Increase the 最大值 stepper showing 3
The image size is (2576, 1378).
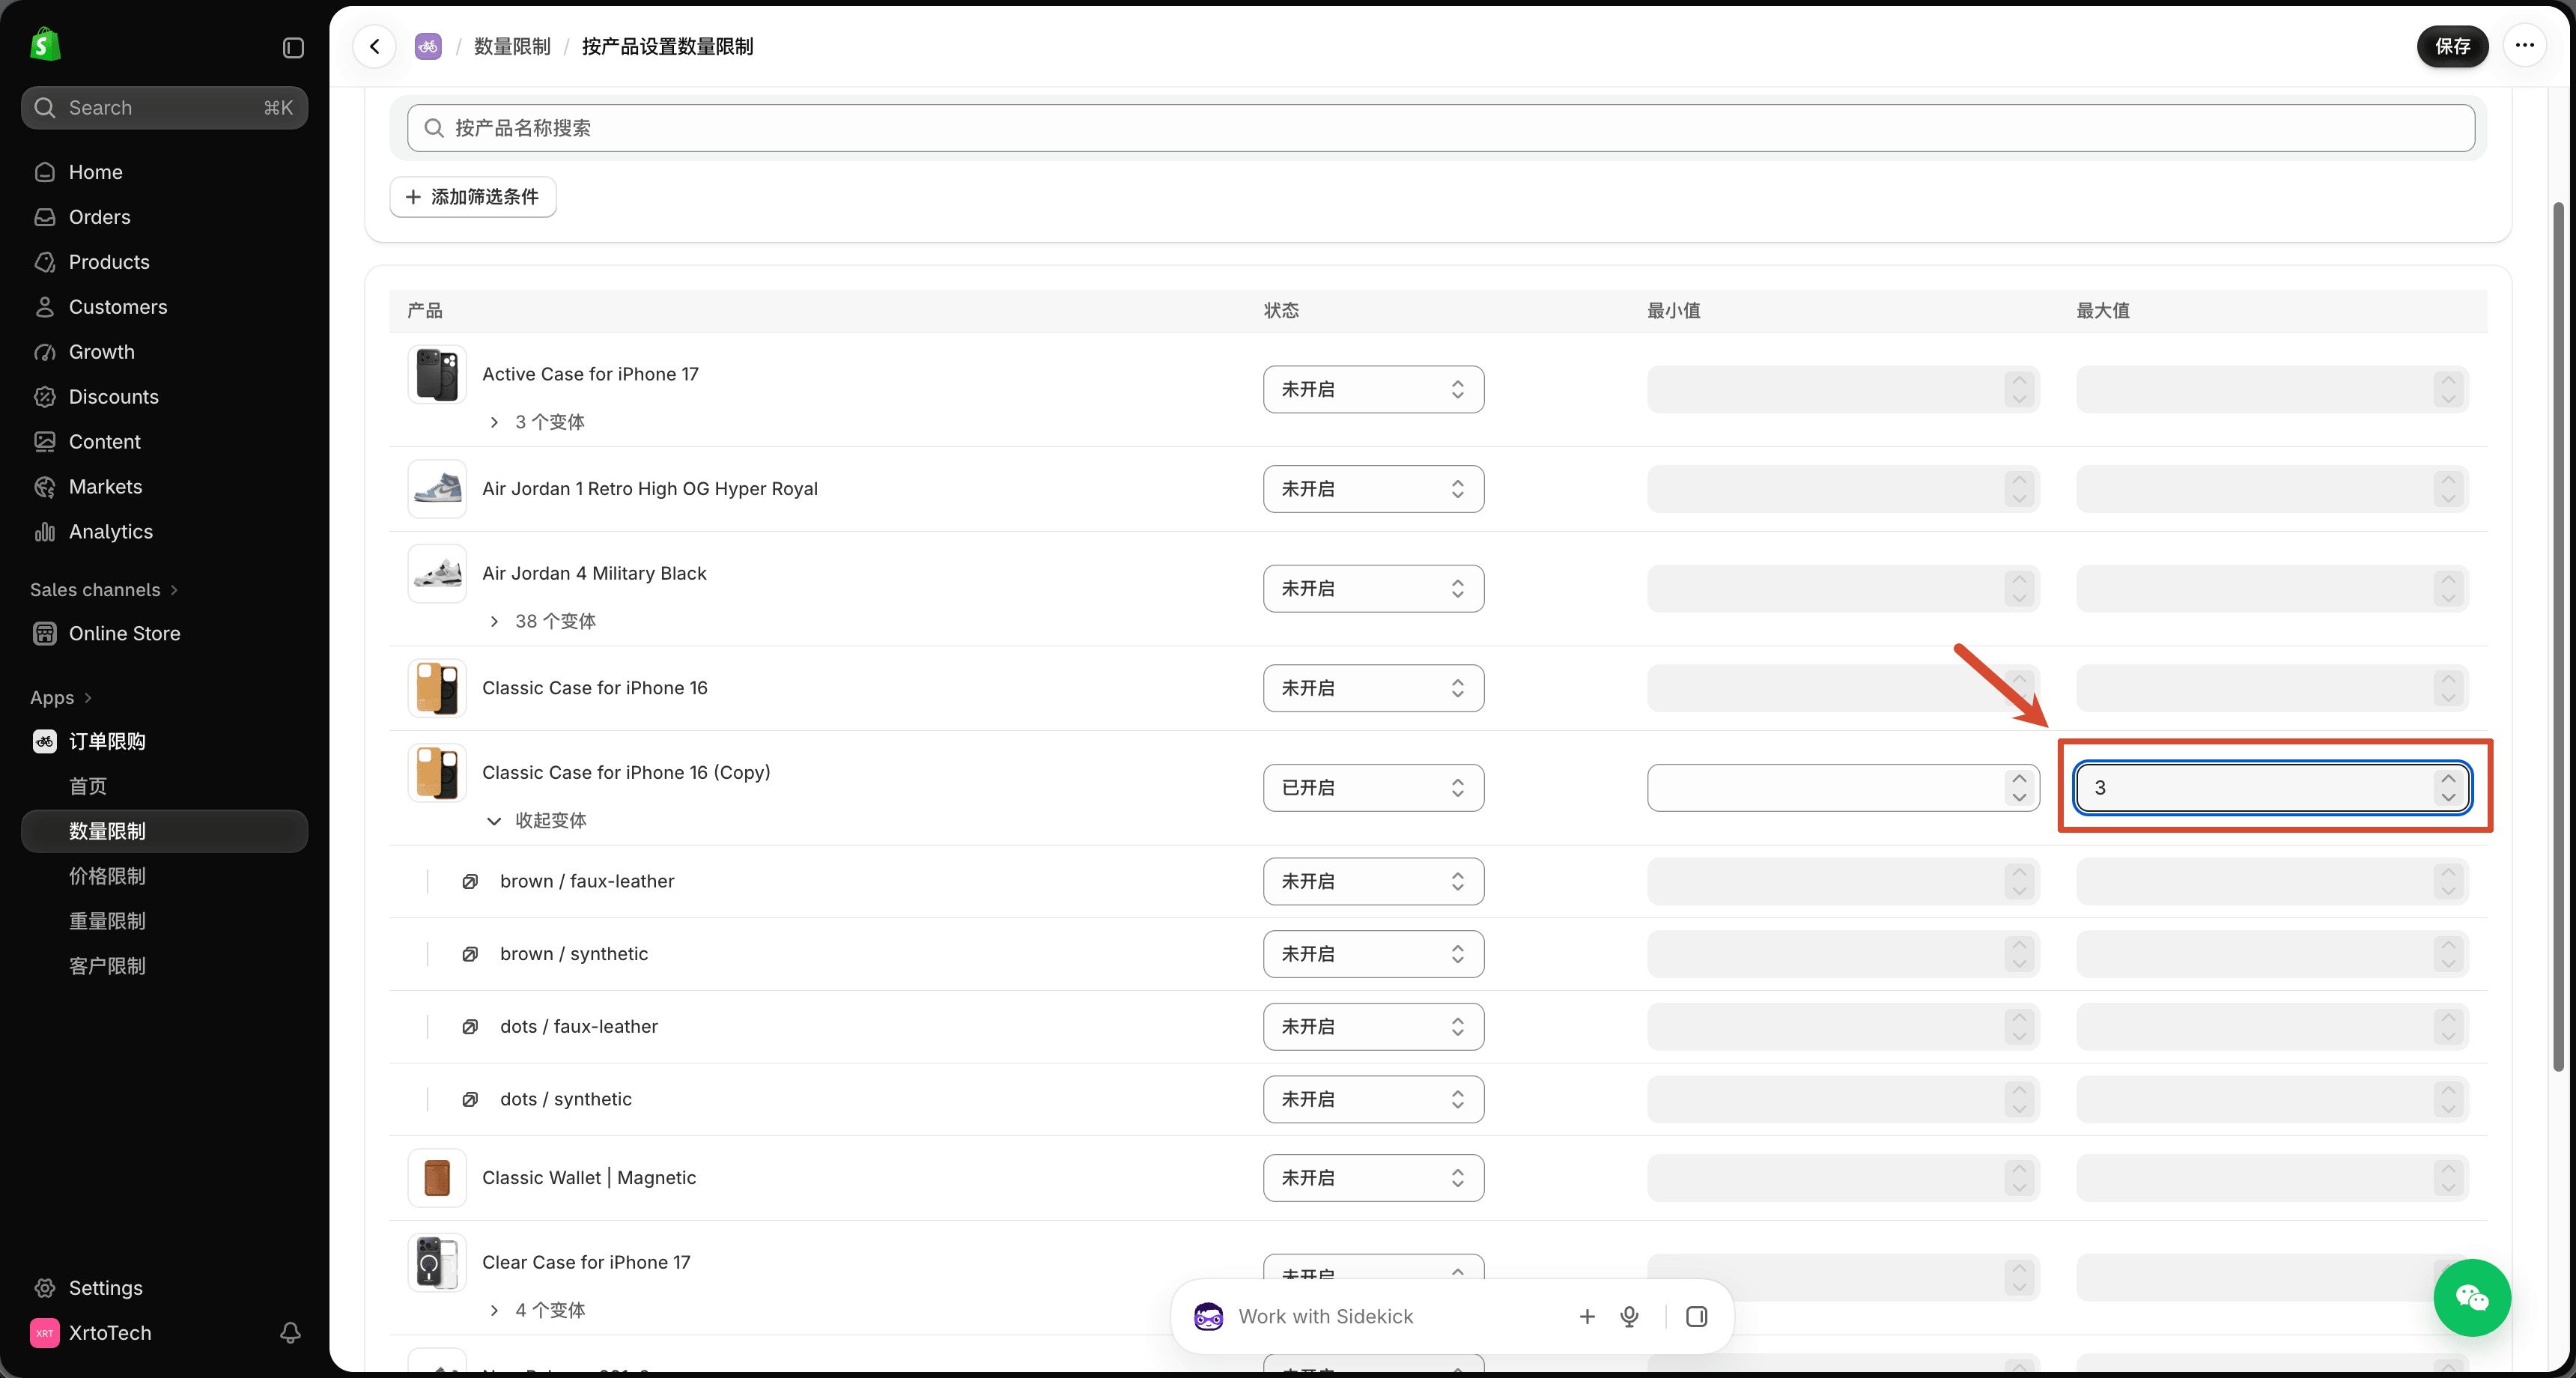pos(2448,778)
